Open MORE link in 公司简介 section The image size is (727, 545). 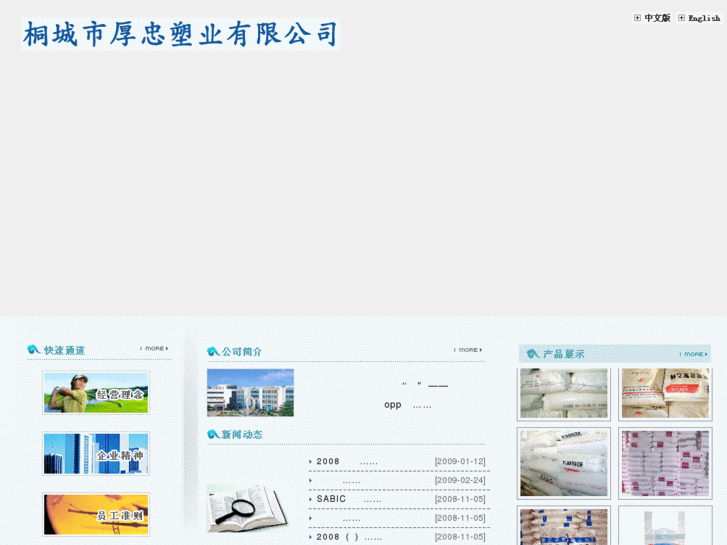[x=468, y=350]
